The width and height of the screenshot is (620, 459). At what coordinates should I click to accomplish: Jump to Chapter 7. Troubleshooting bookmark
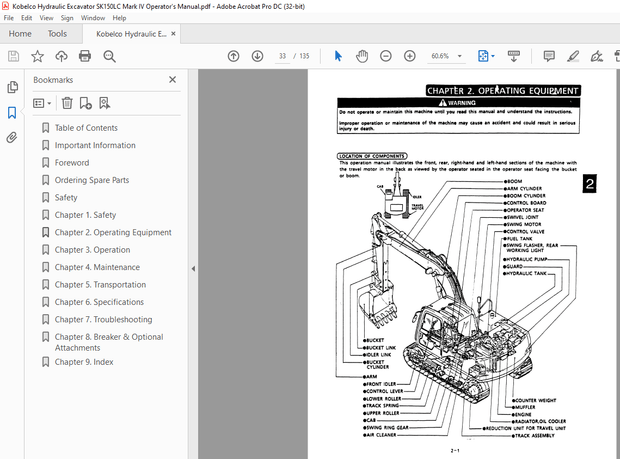click(x=104, y=319)
